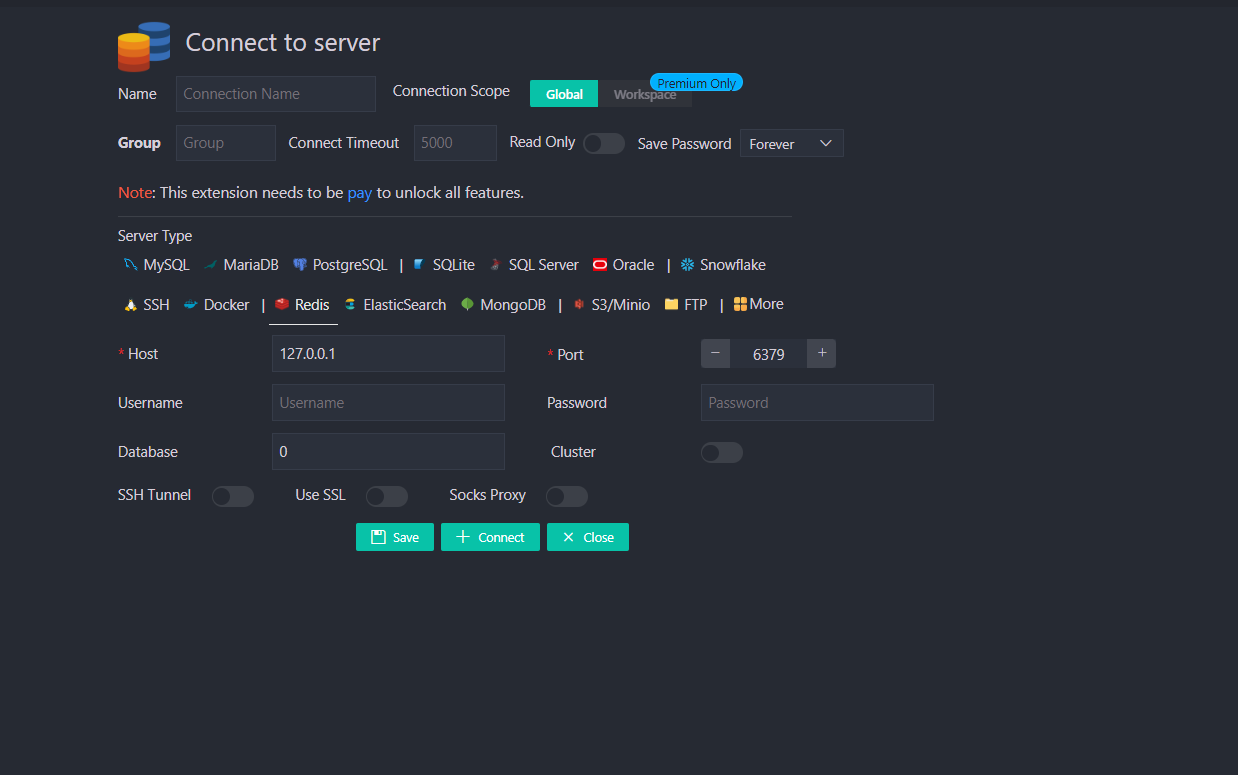Toggle the Socks Proxy switch
Viewport: 1238px width, 775px height.
point(567,496)
